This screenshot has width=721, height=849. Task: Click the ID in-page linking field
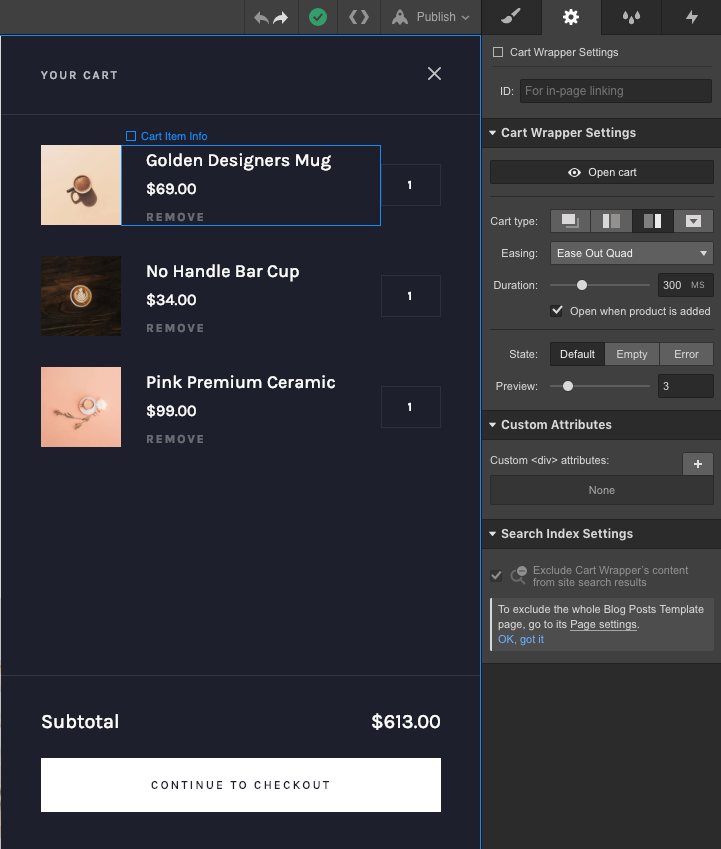pyautogui.click(x=616, y=91)
